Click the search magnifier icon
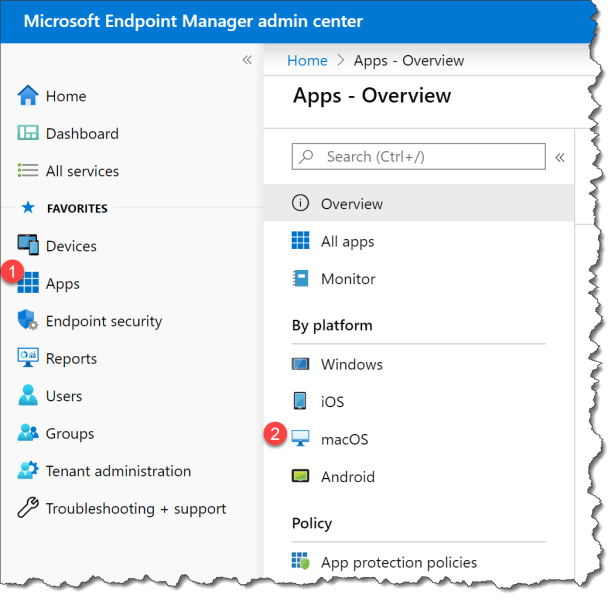The image size is (615, 601). click(306, 157)
